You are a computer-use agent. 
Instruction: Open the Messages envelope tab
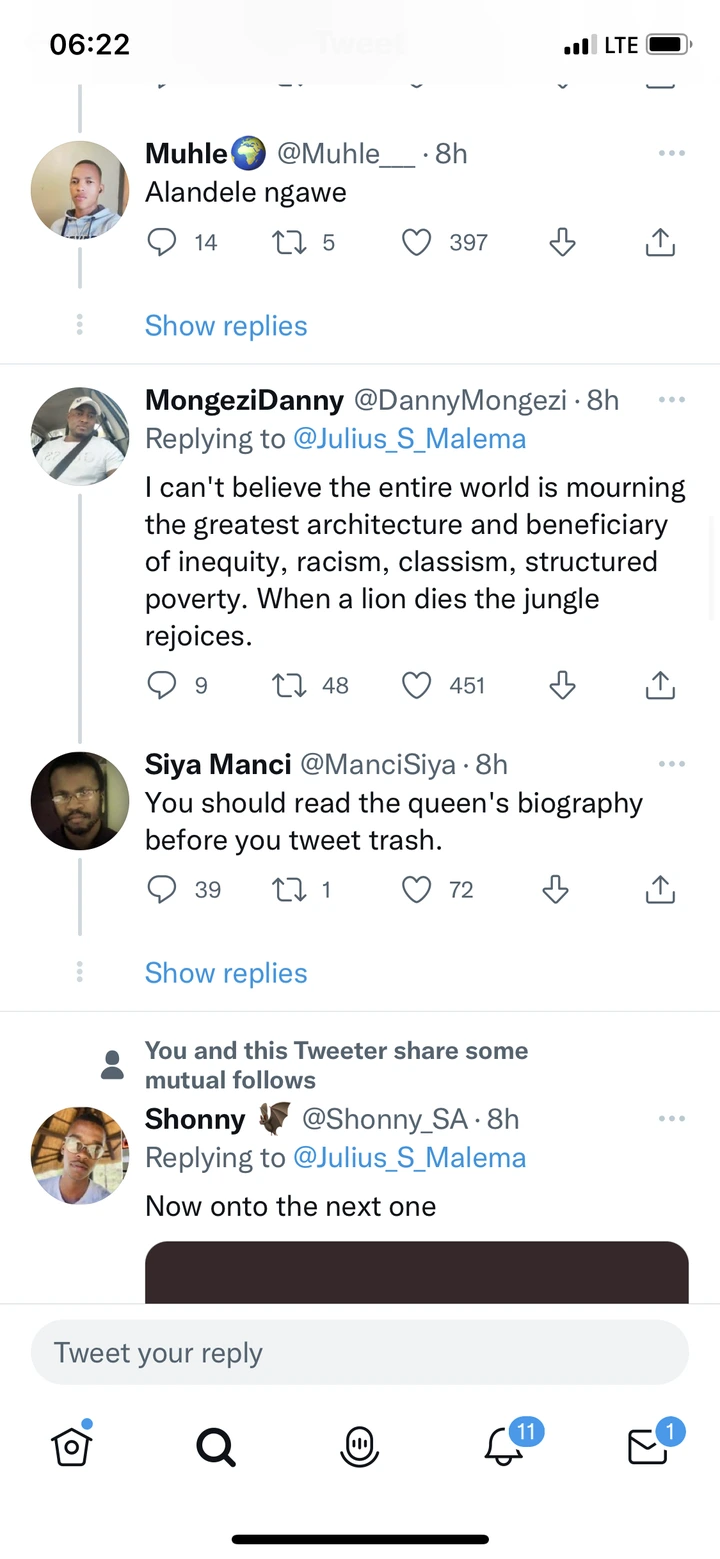(x=647, y=1445)
